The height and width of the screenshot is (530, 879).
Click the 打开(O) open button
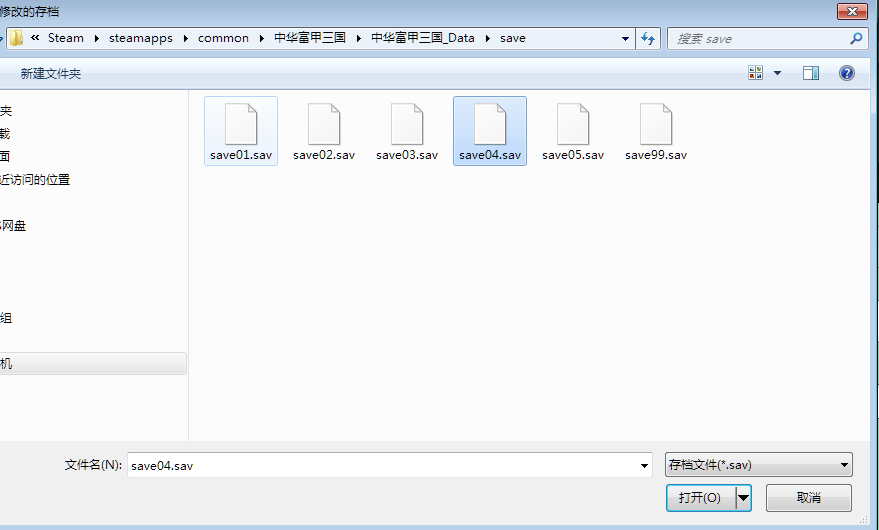click(701, 498)
